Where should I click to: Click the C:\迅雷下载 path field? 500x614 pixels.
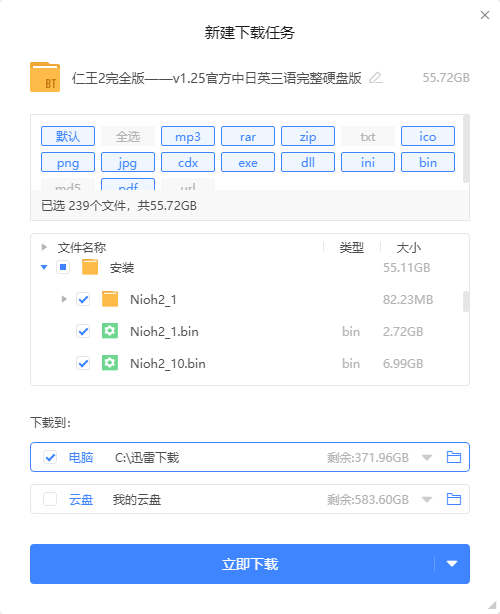(147, 457)
